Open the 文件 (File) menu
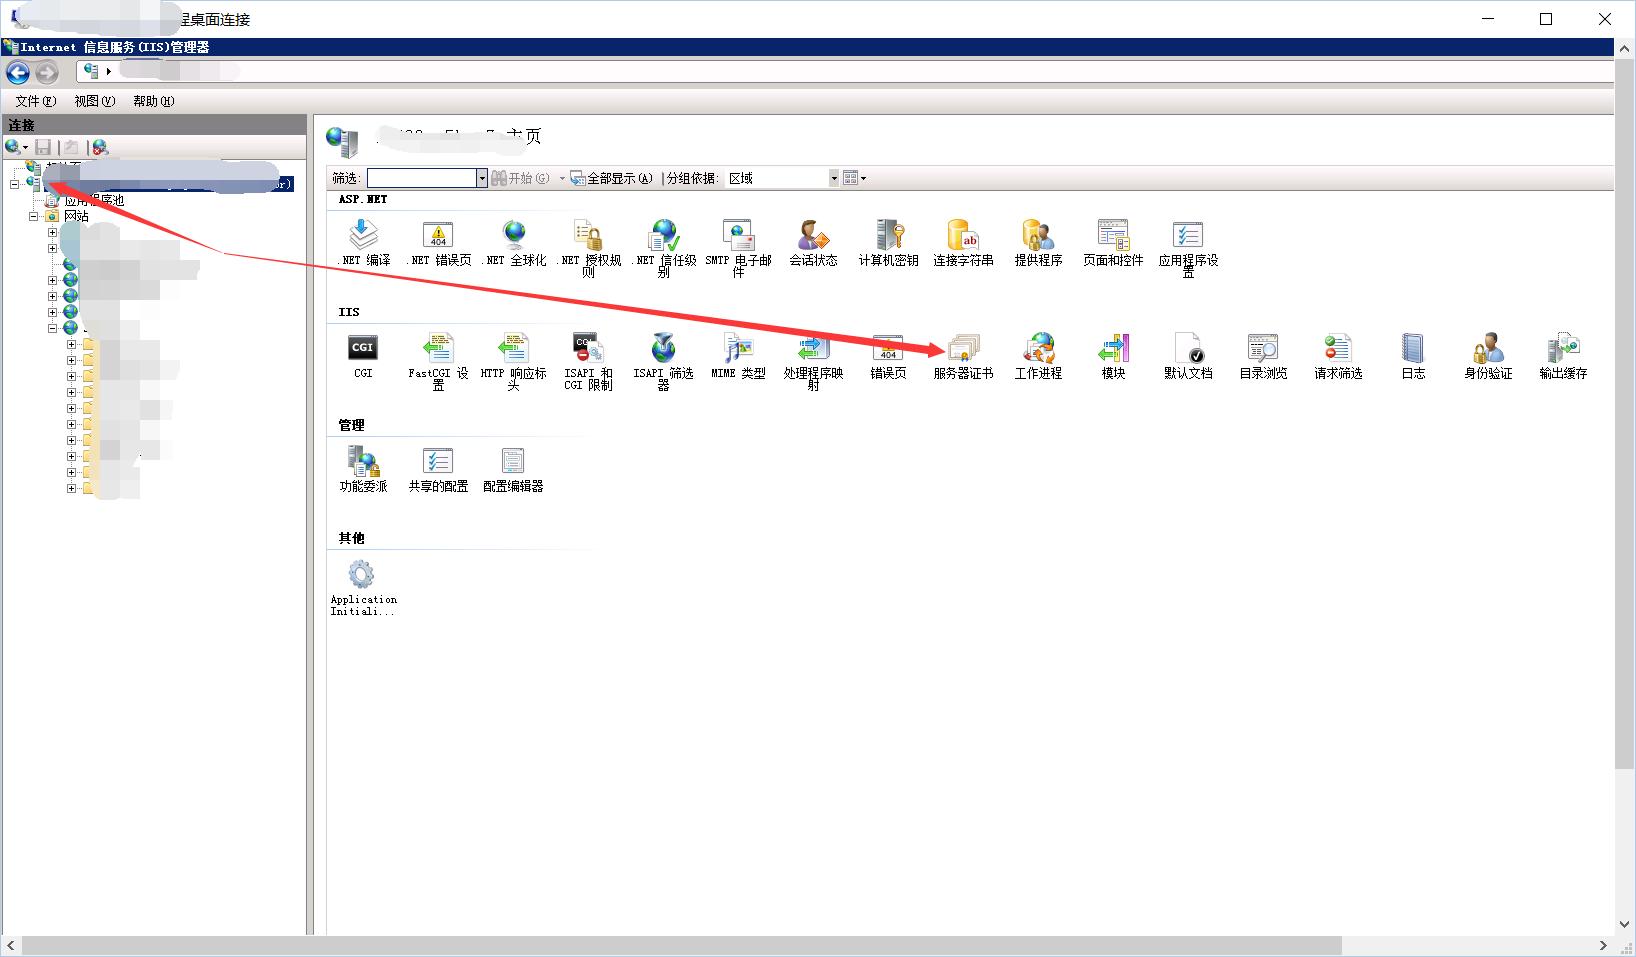 35,101
